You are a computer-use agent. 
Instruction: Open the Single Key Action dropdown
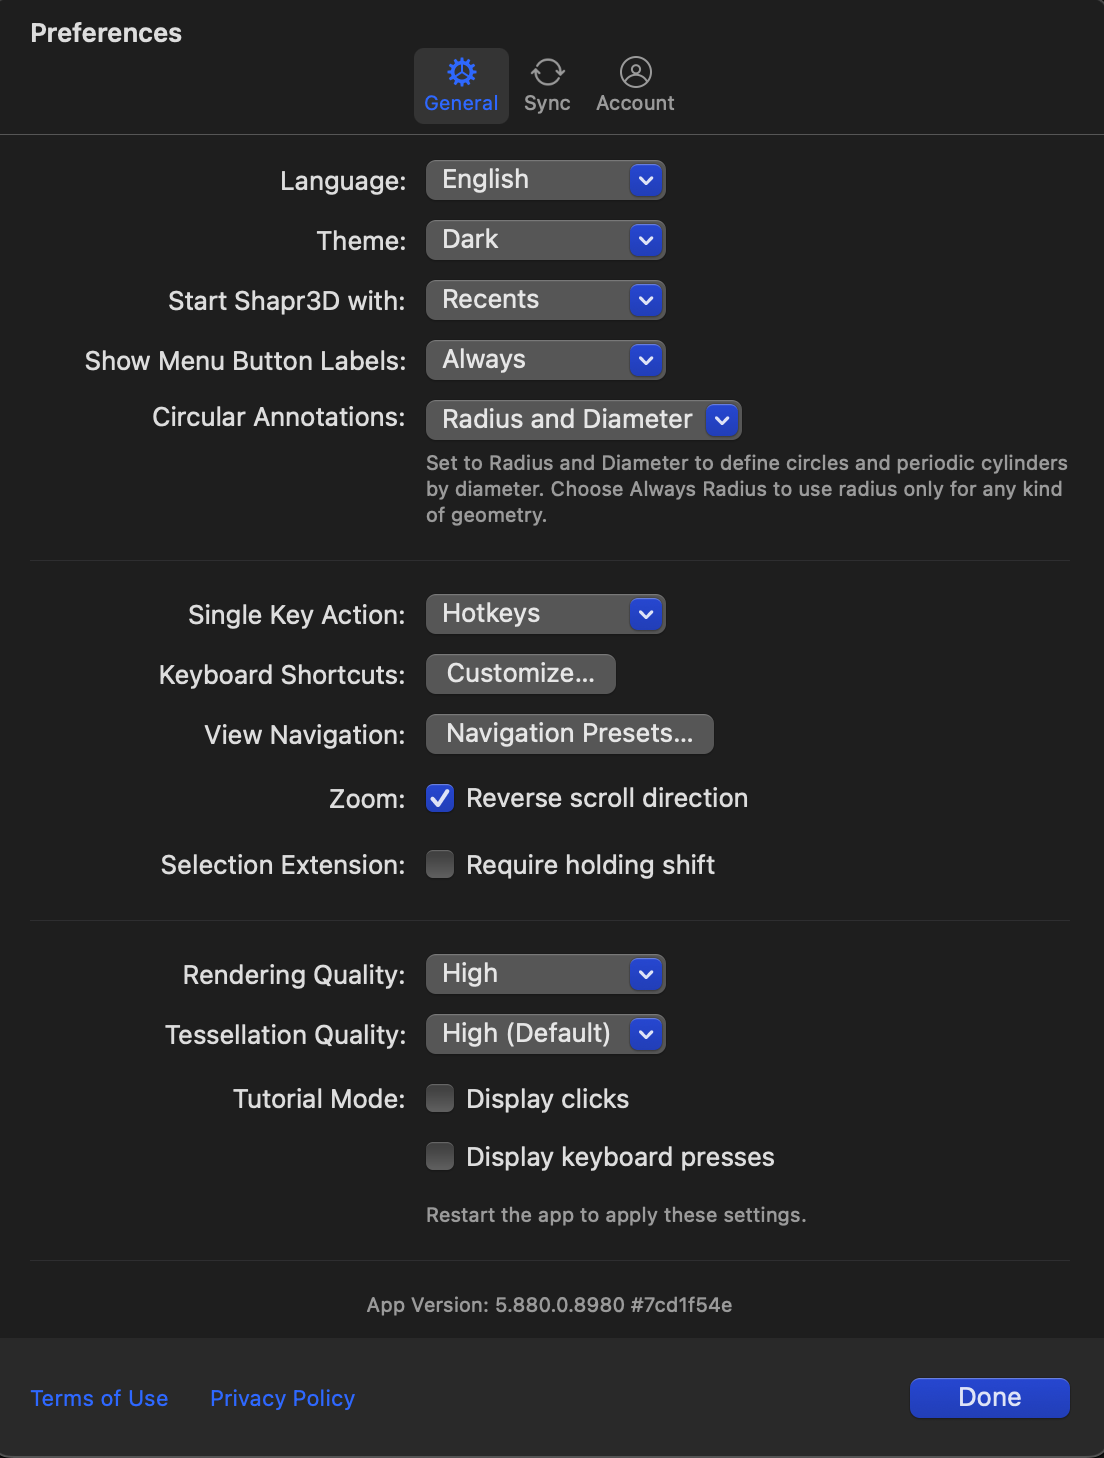coord(646,614)
